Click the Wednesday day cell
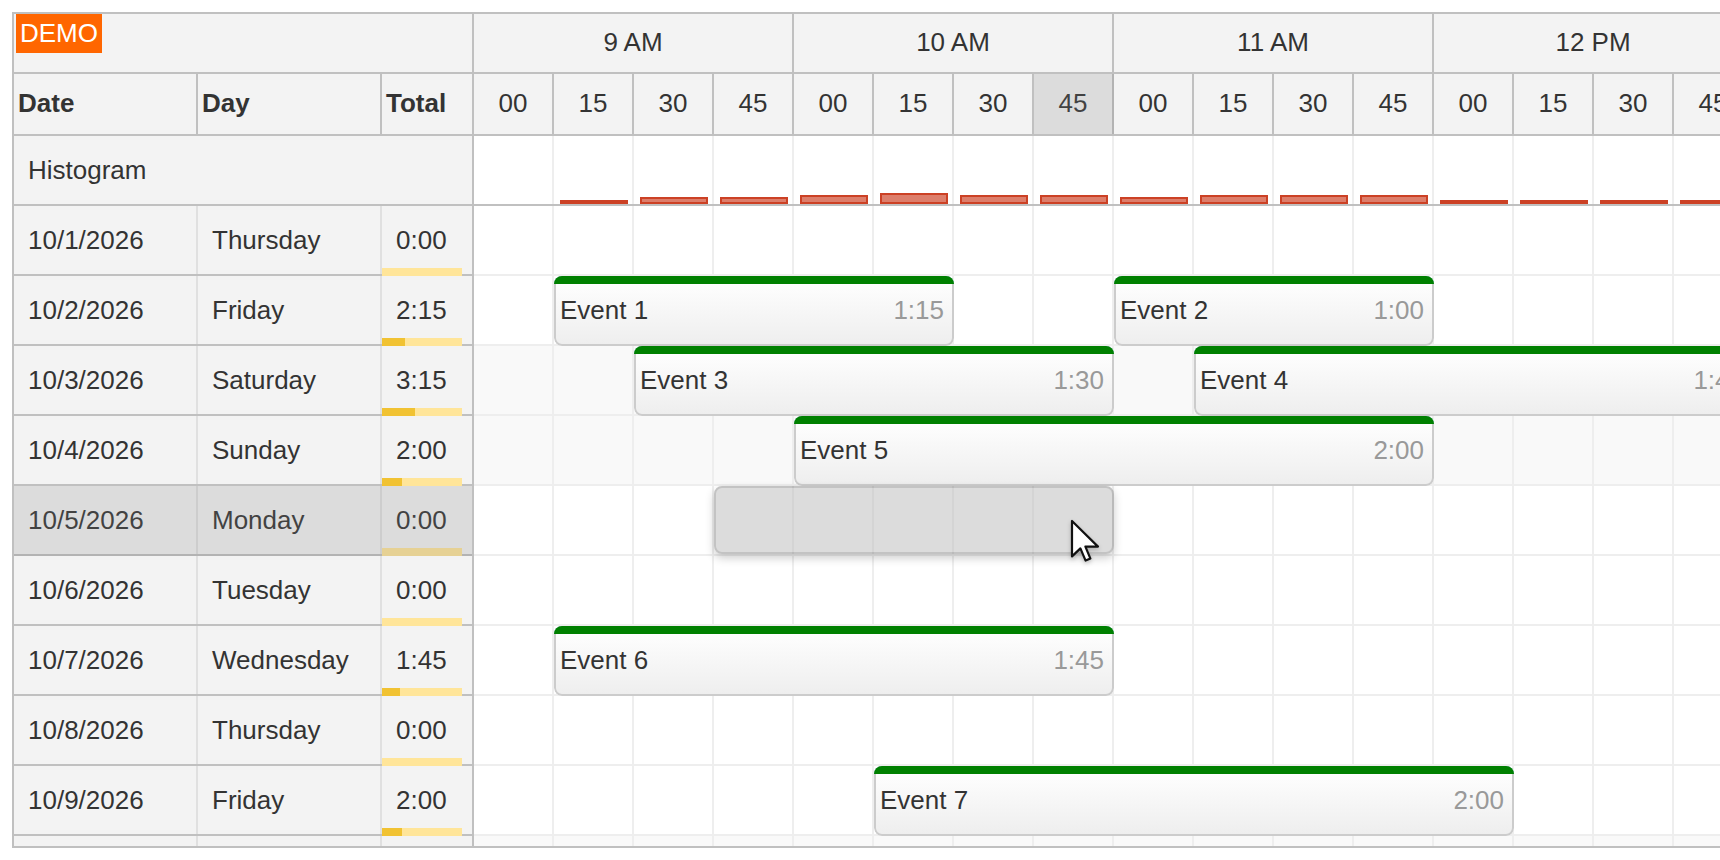The width and height of the screenshot is (1720, 860). coord(289,660)
